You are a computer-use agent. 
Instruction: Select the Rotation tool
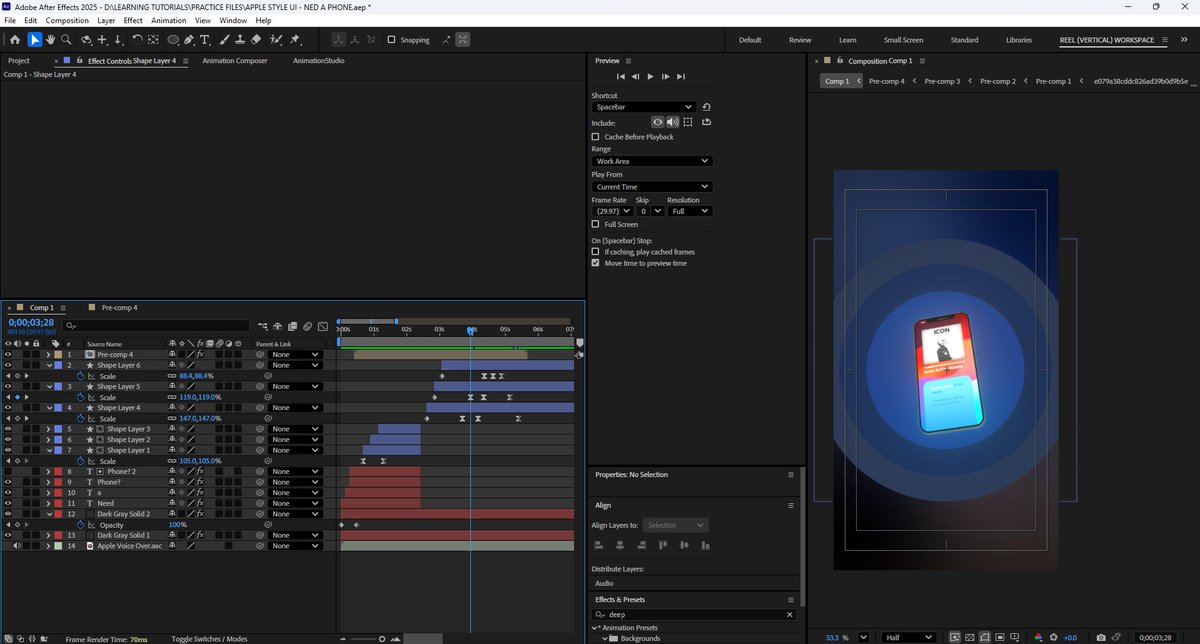pyautogui.click(x=137, y=40)
